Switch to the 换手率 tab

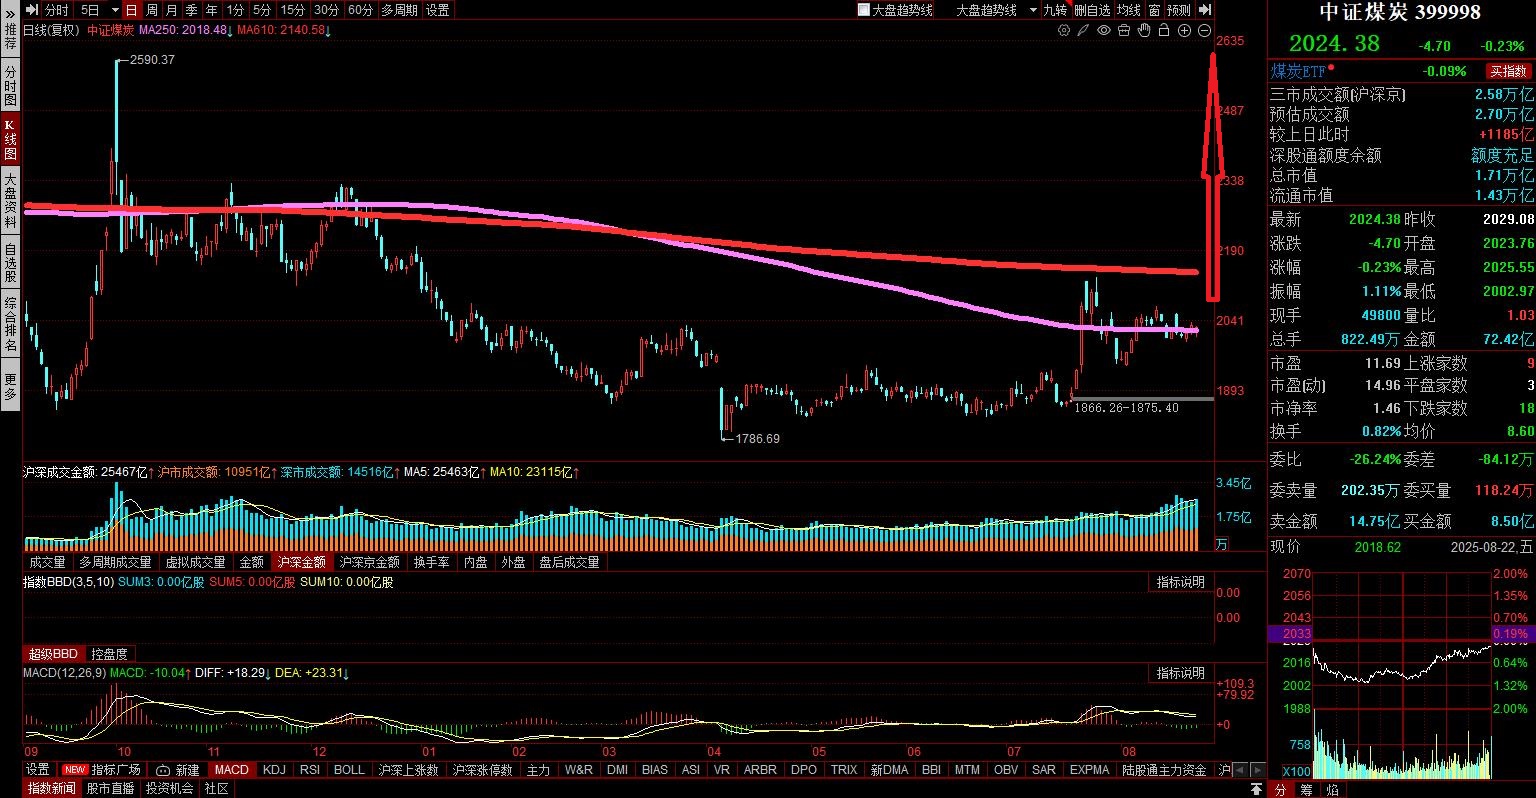(431, 562)
